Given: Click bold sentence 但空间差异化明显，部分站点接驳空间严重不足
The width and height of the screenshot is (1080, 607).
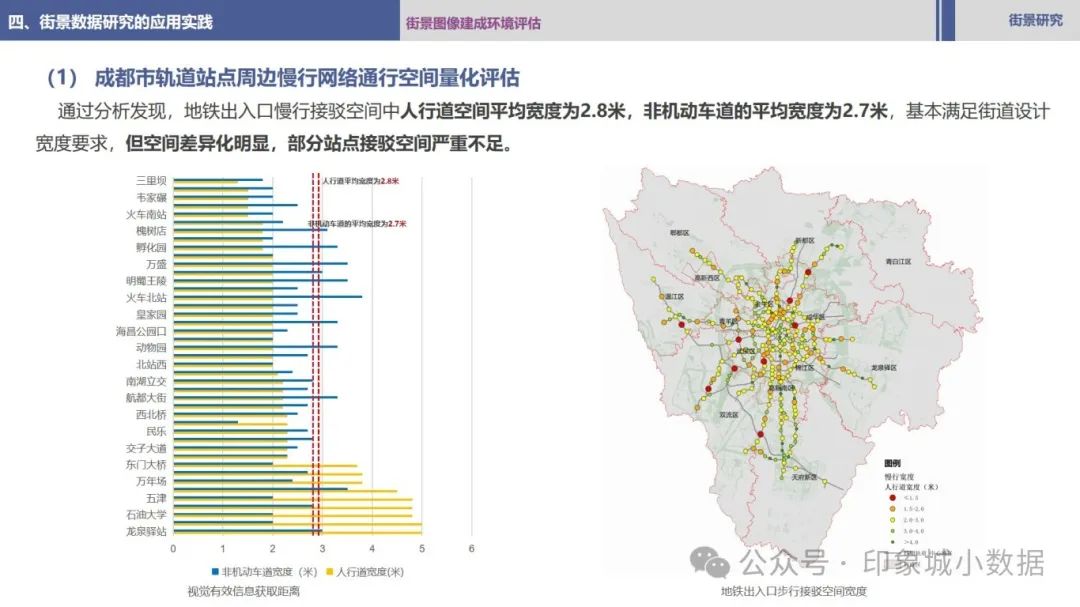Looking at the screenshot, I should click(315, 143).
